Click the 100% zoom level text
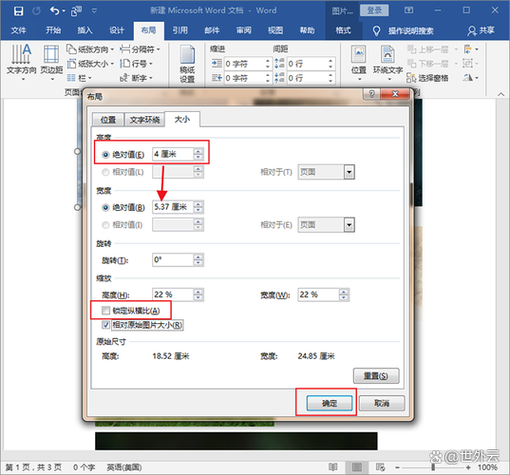 487,467
